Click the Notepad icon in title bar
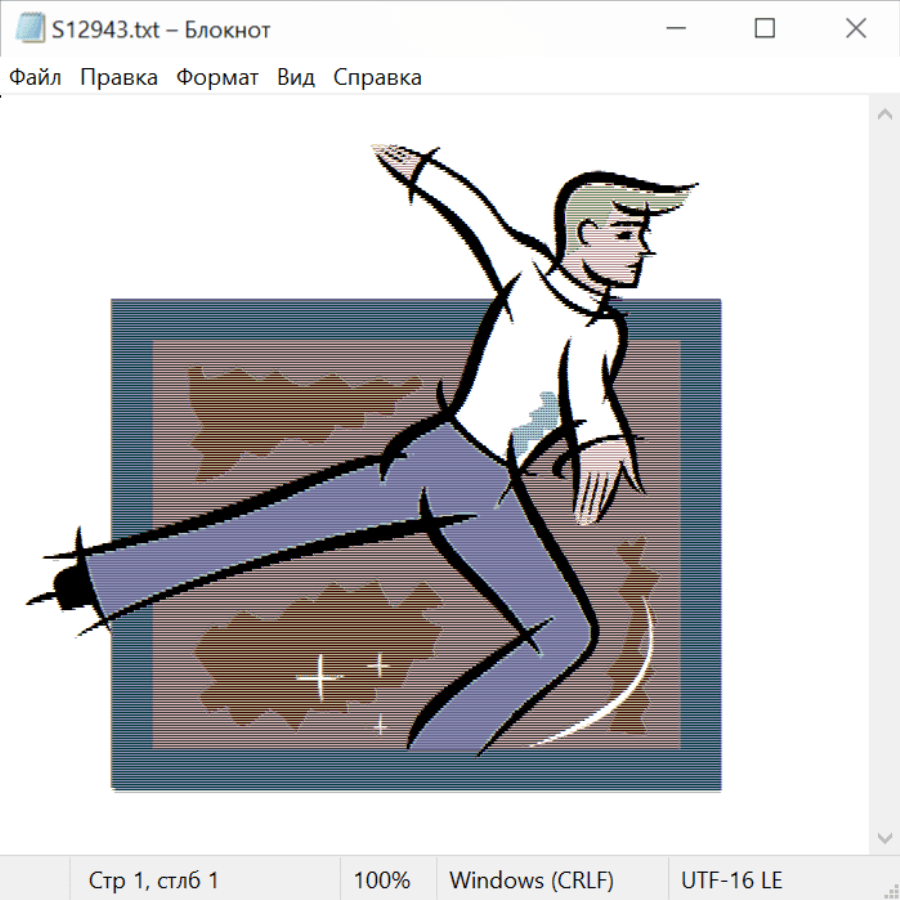The width and height of the screenshot is (900, 900). [29, 30]
